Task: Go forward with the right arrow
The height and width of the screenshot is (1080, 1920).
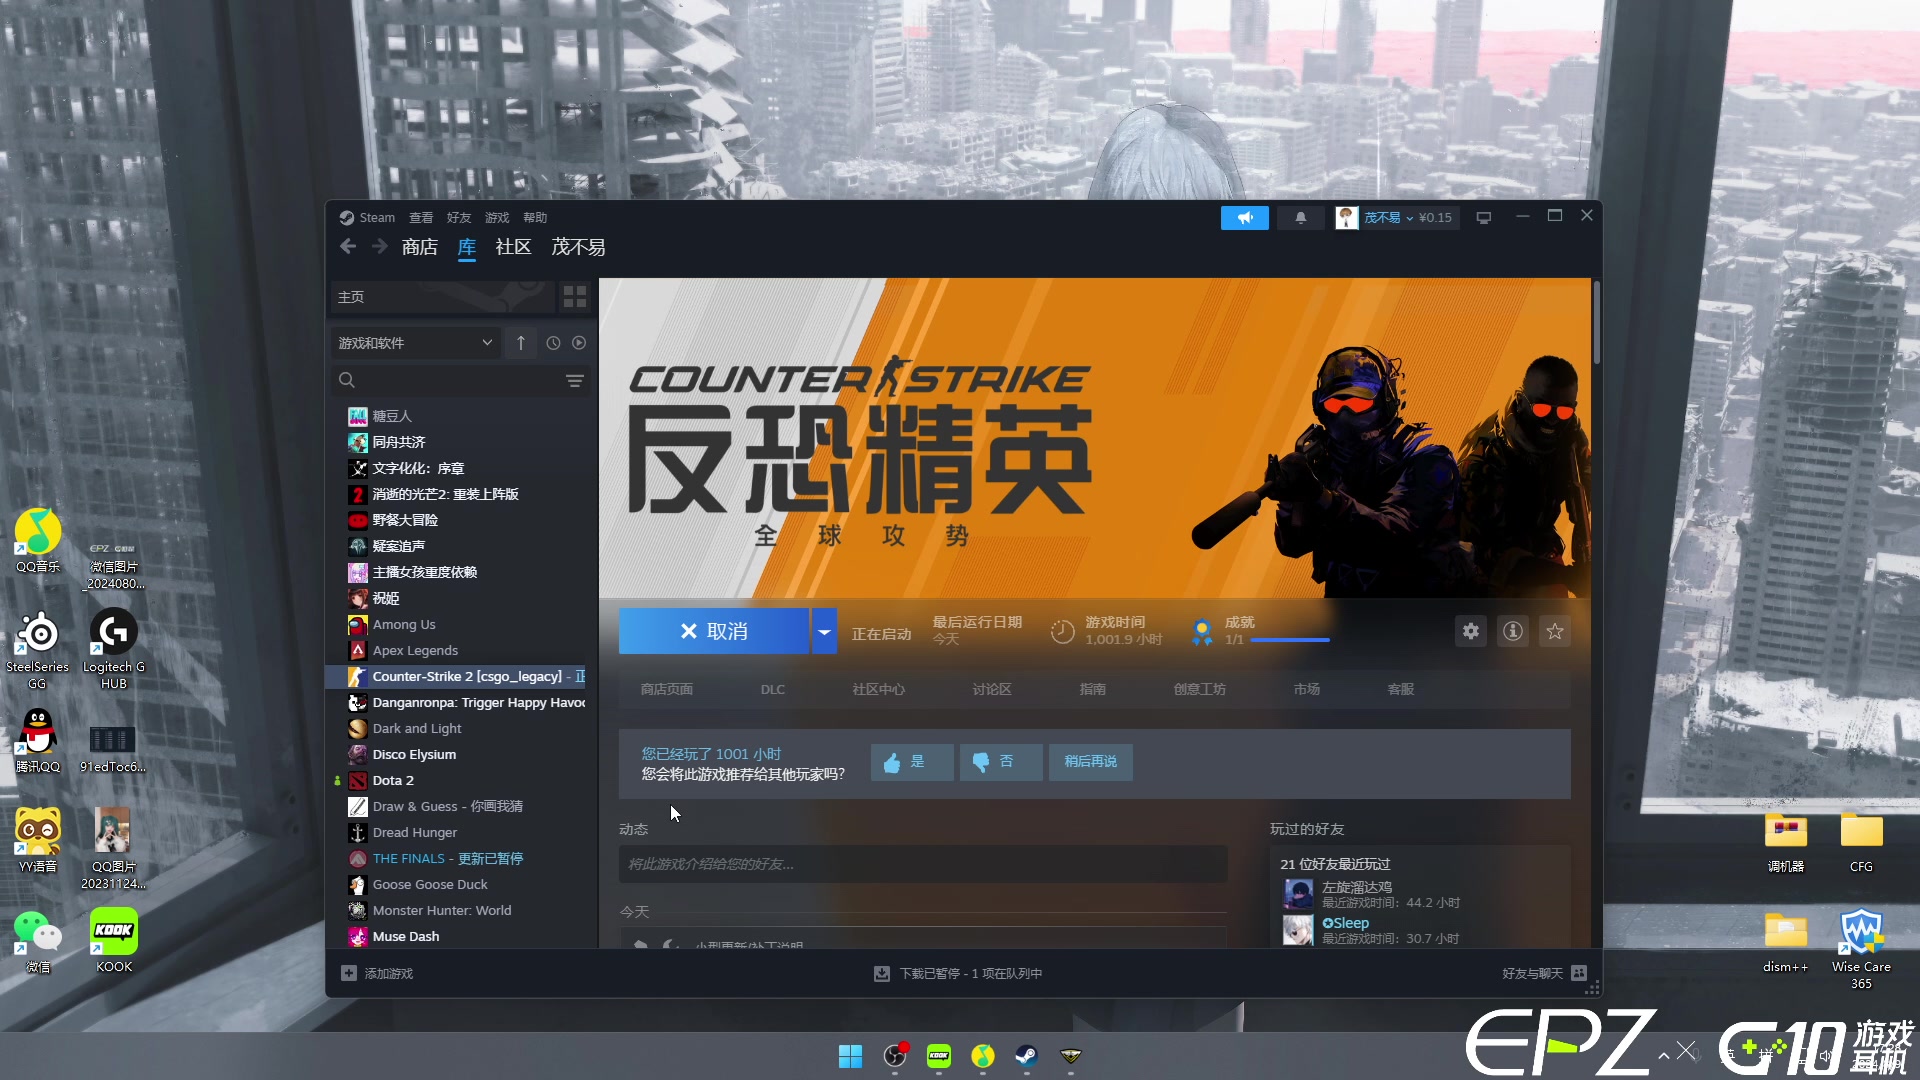Action: pyautogui.click(x=380, y=247)
